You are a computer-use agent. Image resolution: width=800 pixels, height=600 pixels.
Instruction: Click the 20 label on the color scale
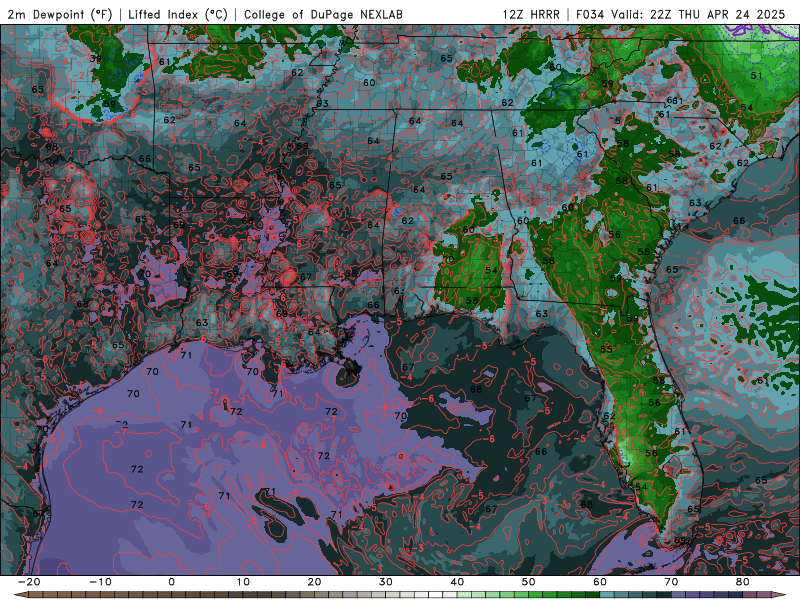pyautogui.click(x=314, y=582)
